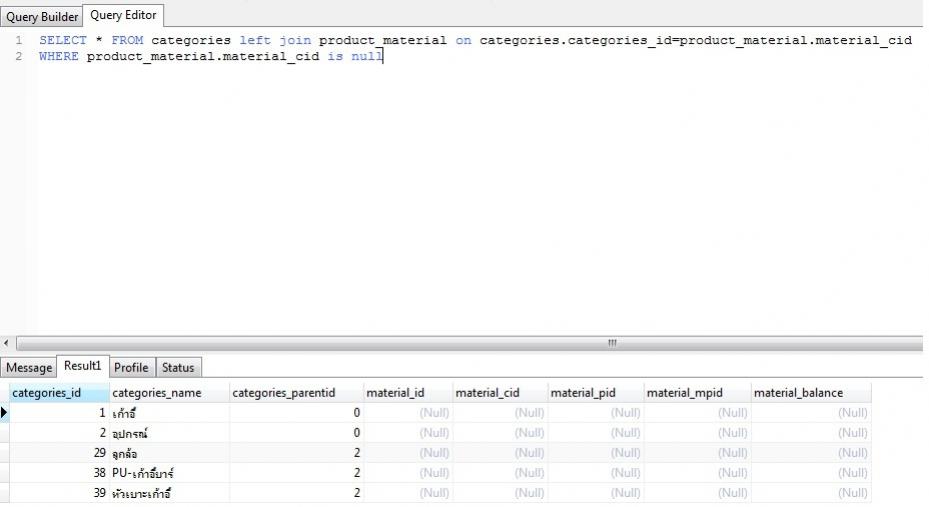Select the PU- categories_name cell in row 38
The width and height of the screenshot is (929, 507).
click(x=168, y=473)
